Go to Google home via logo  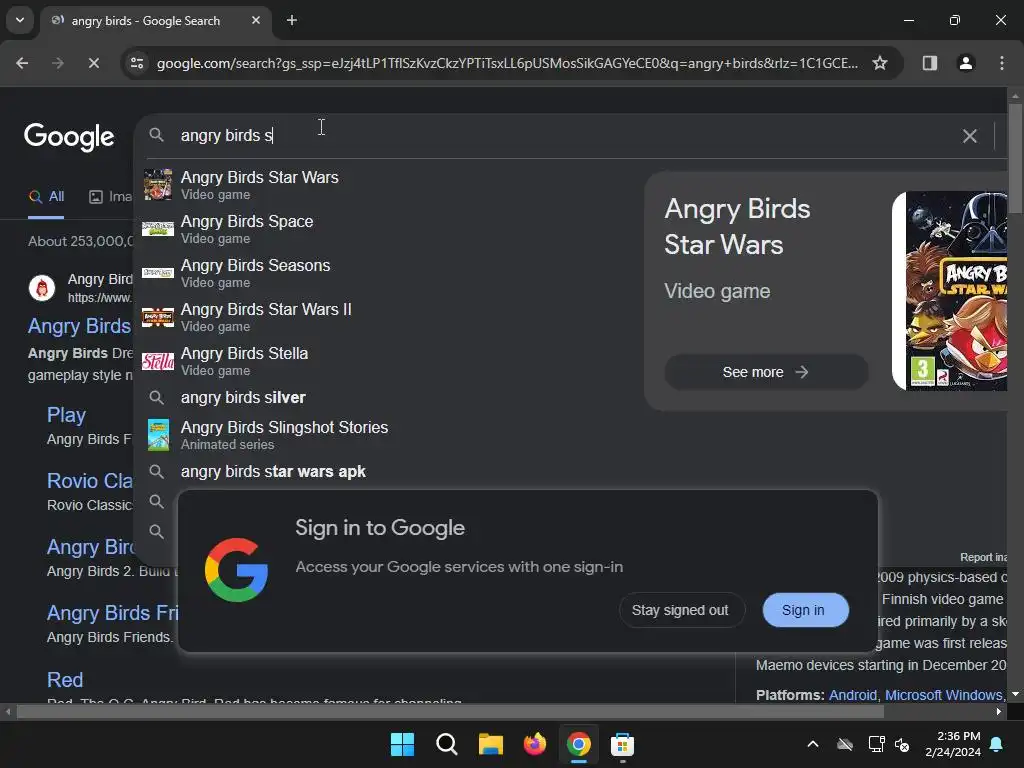tap(69, 136)
